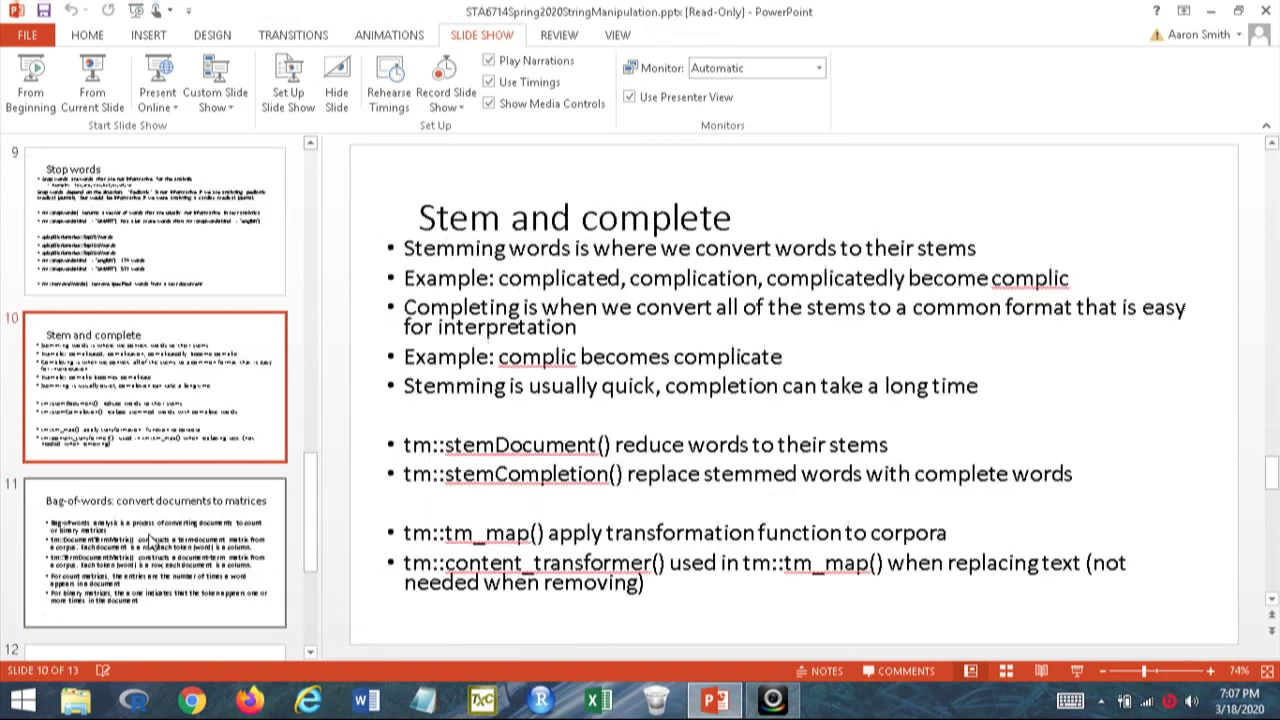The width and height of the screenshot is (1280, 720).
Task: Click the zoom slider handle
Action: pos(1144,671)
